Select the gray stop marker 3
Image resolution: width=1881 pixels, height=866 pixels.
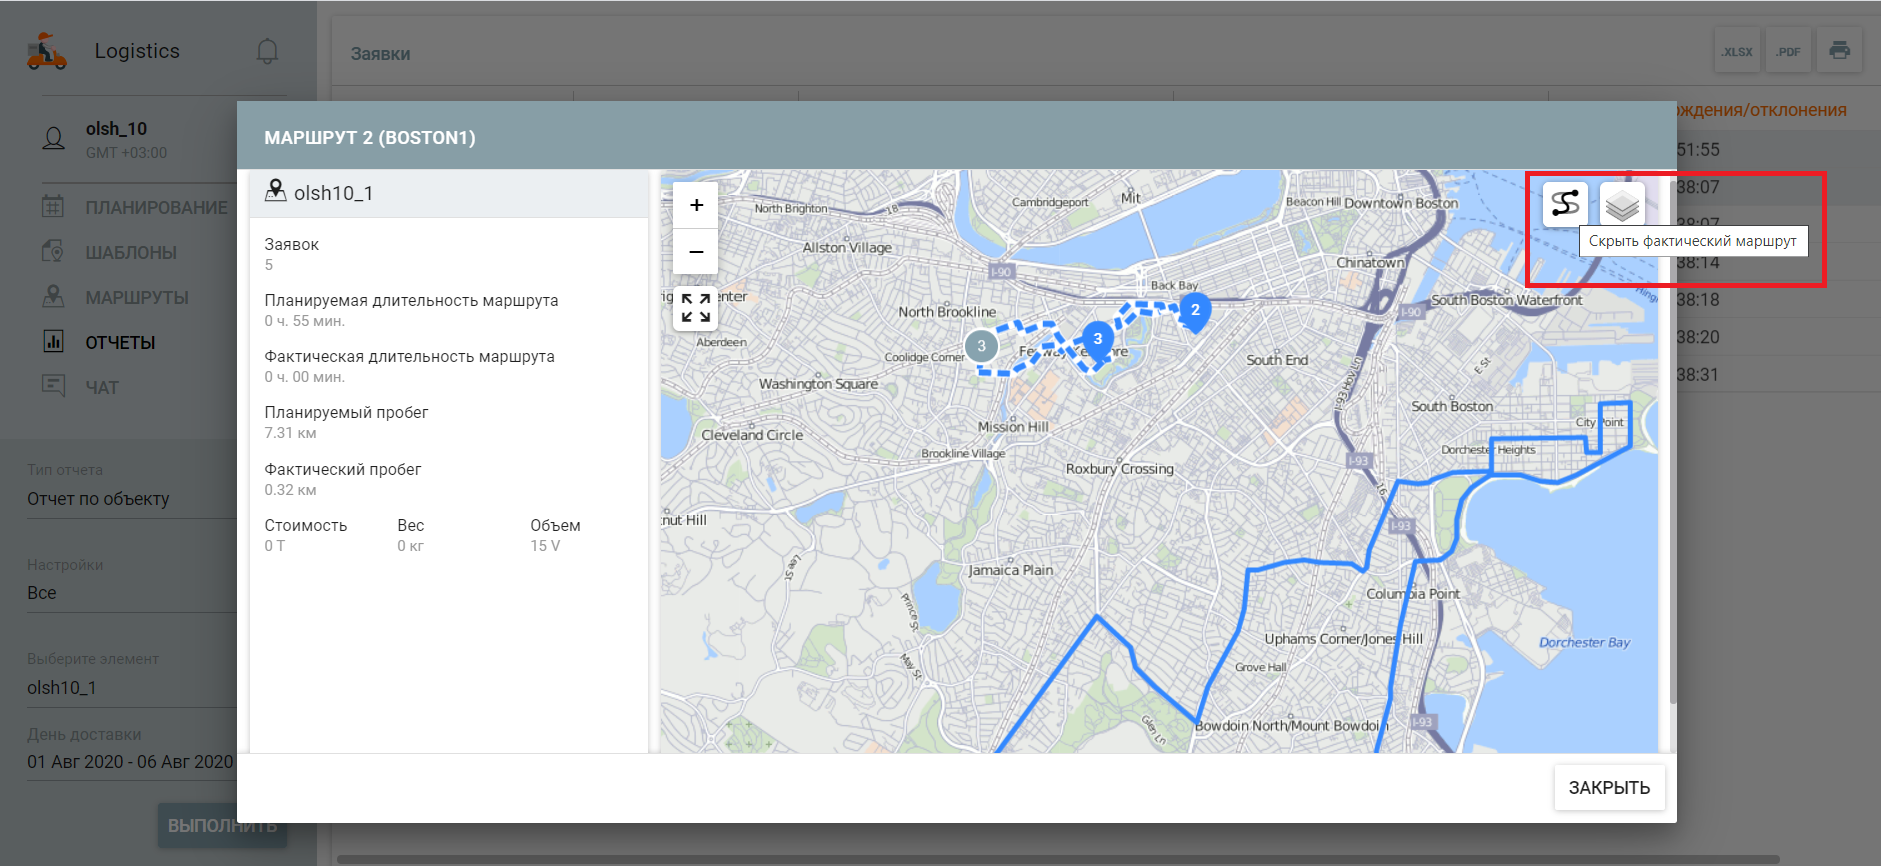click(x=981, y=346)
